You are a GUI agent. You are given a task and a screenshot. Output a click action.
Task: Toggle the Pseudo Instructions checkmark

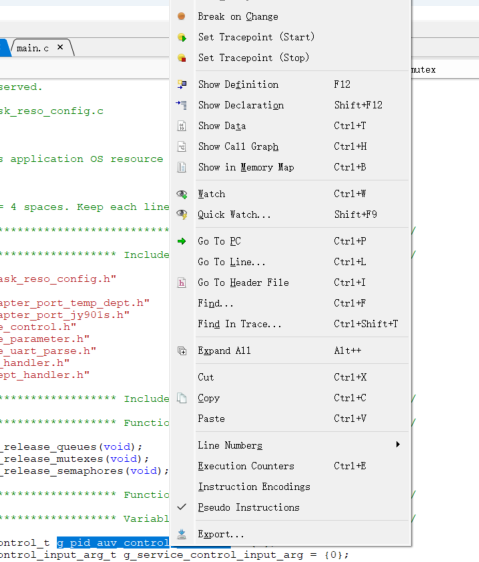tap(182, 507)
